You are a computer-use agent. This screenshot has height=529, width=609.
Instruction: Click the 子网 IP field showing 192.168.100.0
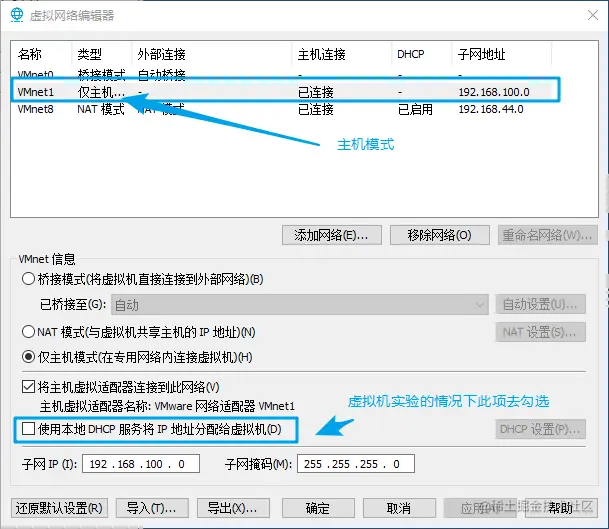click(x=141, y=464)
